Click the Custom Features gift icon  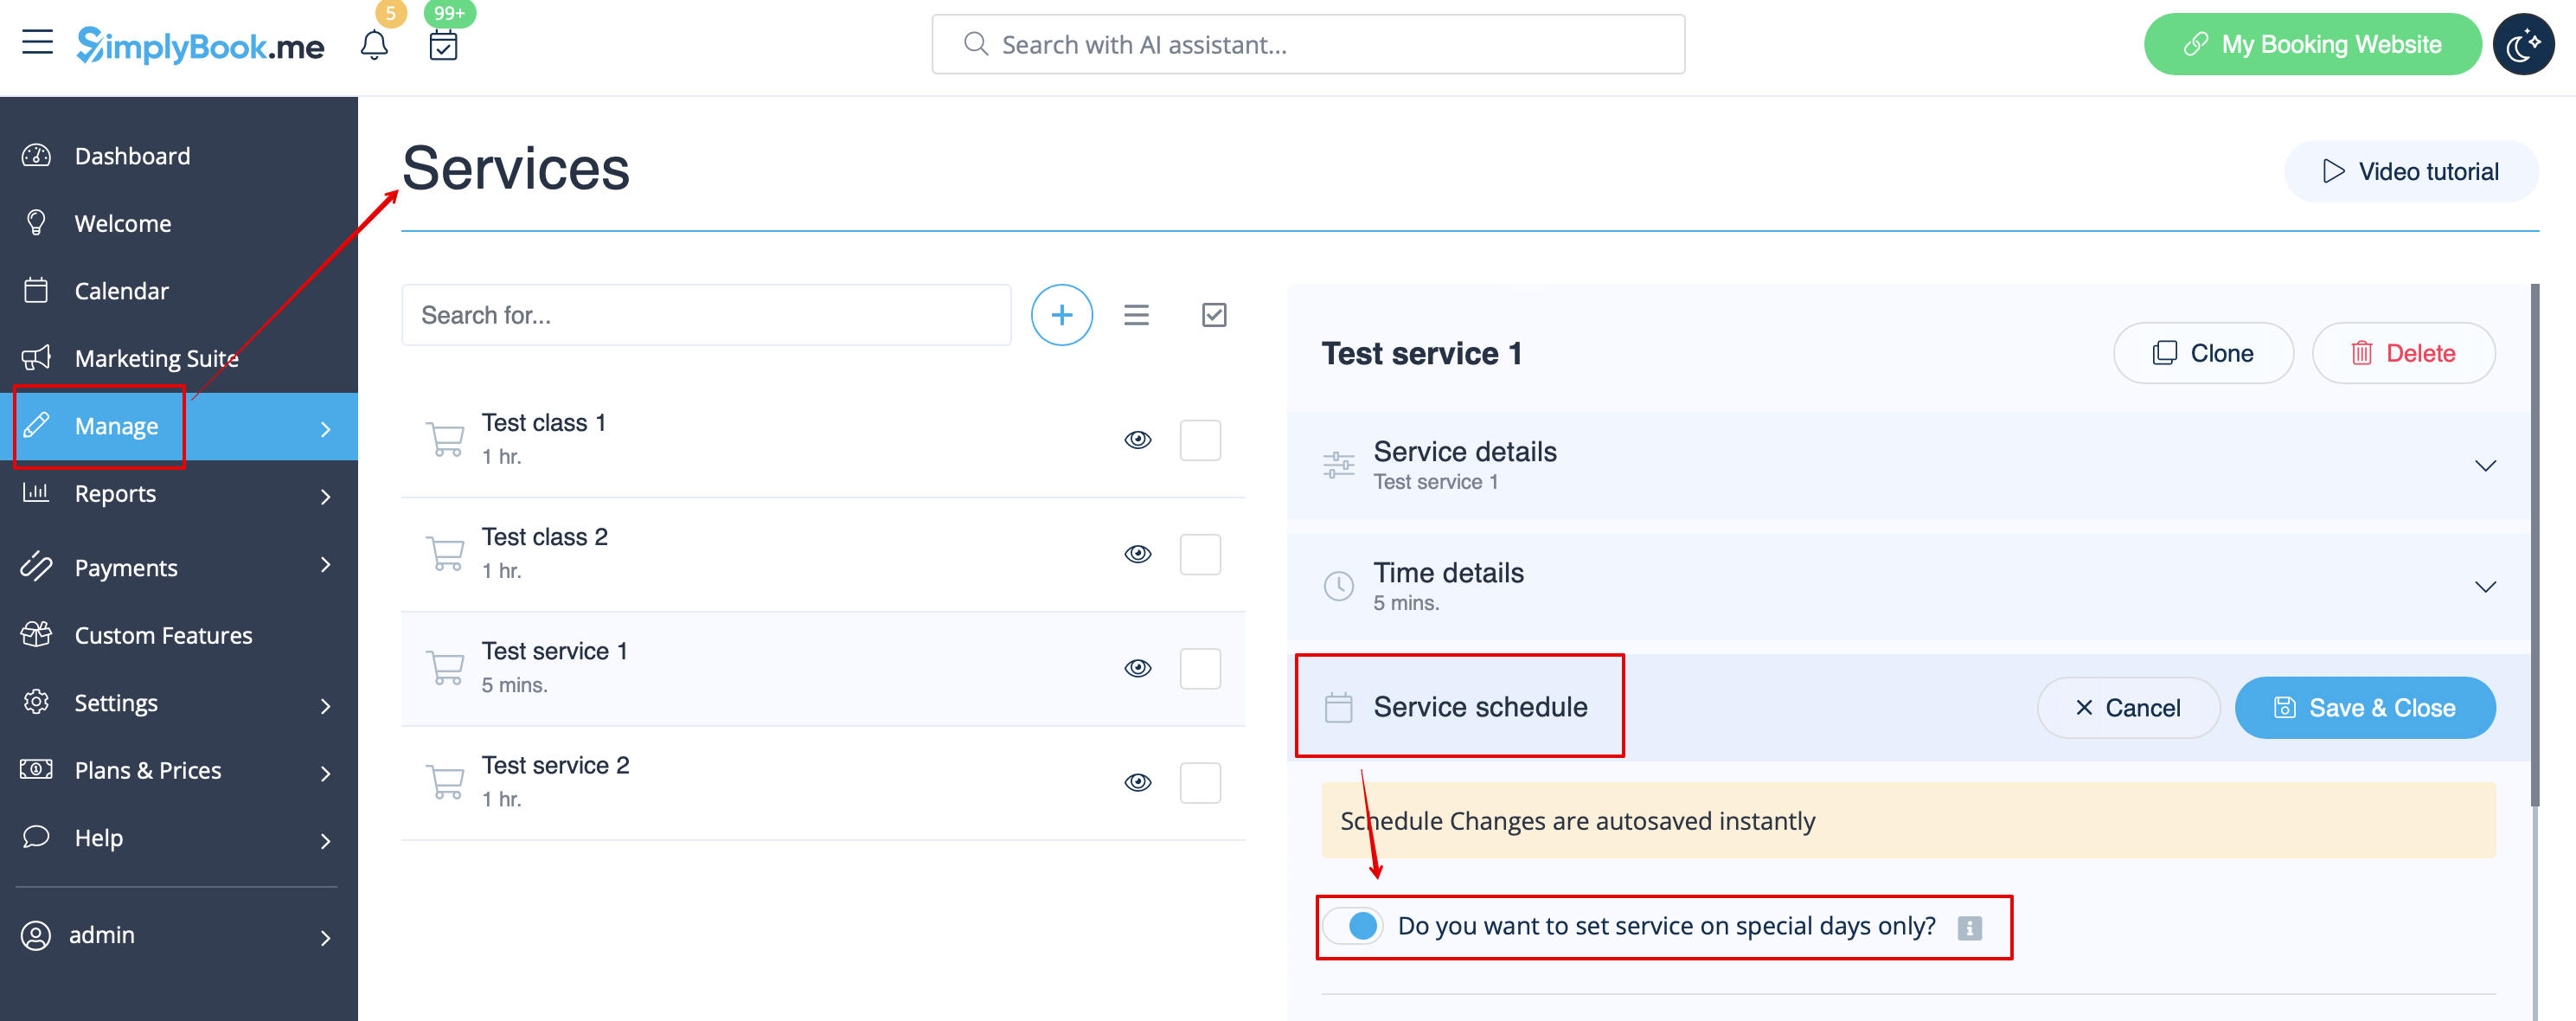36,634
